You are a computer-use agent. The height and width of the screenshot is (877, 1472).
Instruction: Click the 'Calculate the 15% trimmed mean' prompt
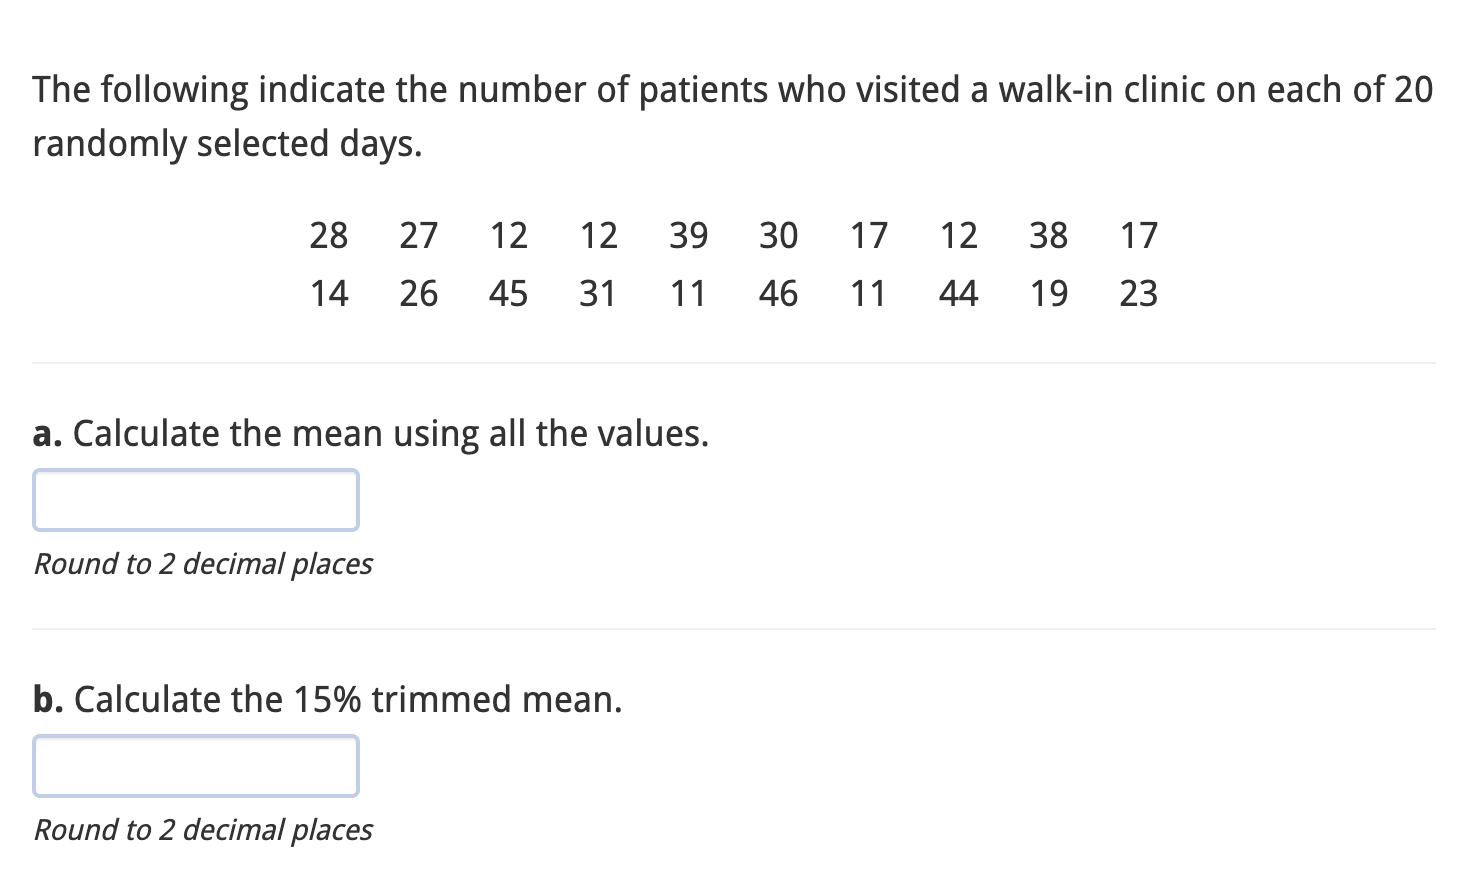(328, 699)
